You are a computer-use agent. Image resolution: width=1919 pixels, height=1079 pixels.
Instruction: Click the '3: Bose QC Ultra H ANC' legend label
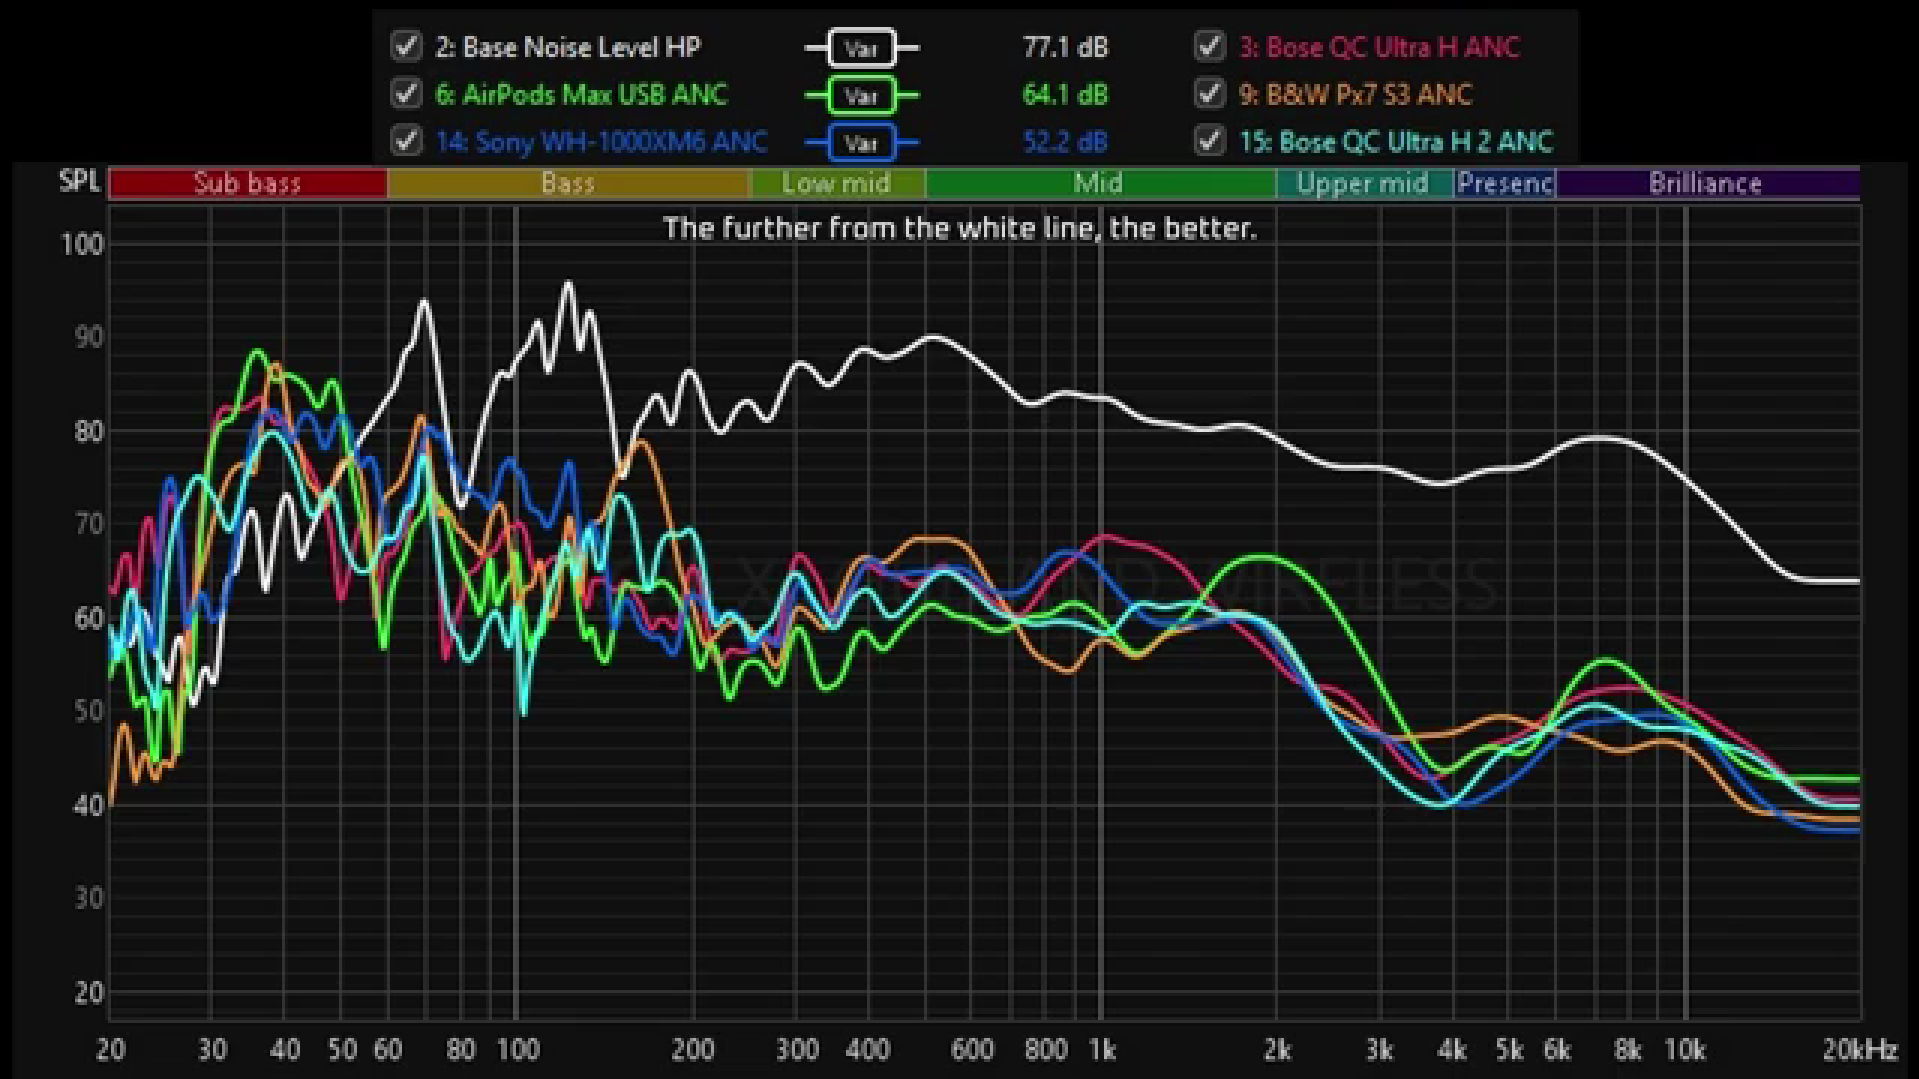(x=1379, y=47)
